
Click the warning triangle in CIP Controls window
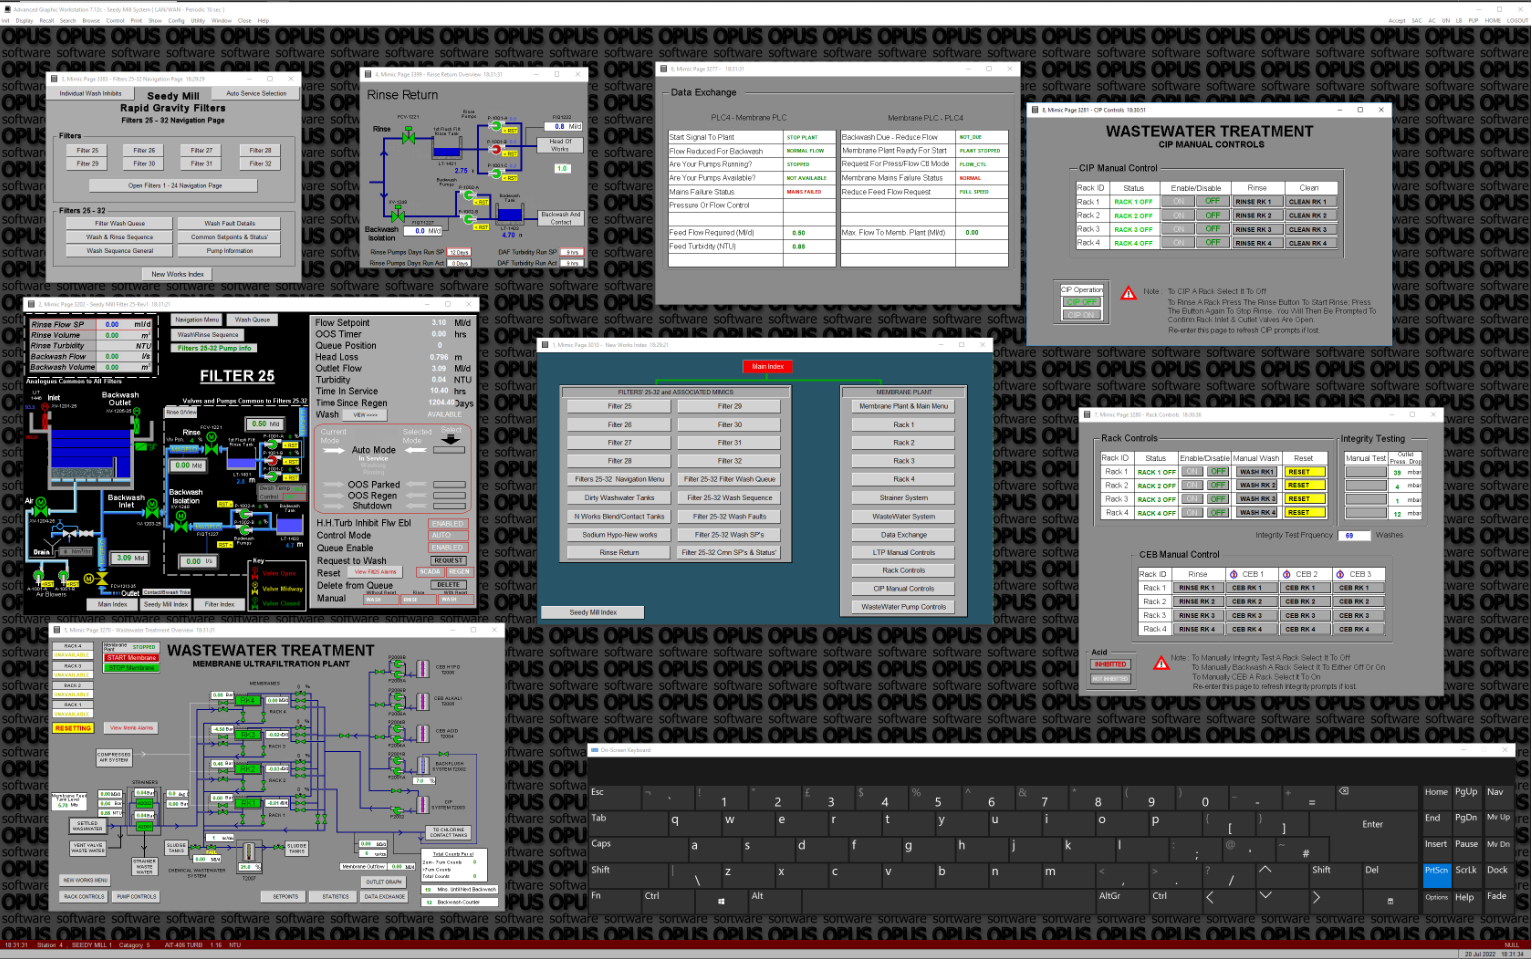point(1129,293)
